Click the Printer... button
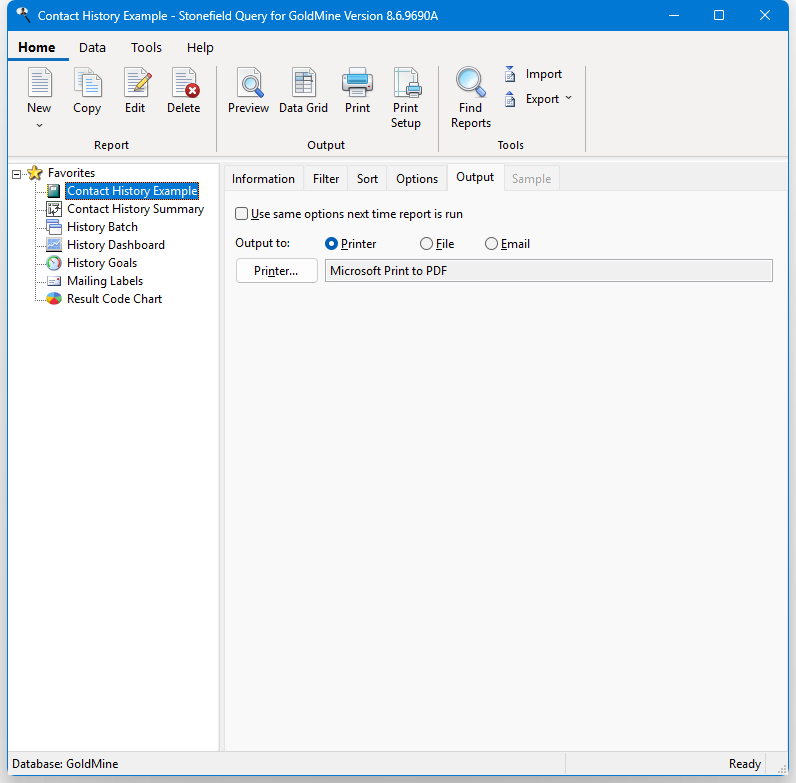 click(277, 271)
